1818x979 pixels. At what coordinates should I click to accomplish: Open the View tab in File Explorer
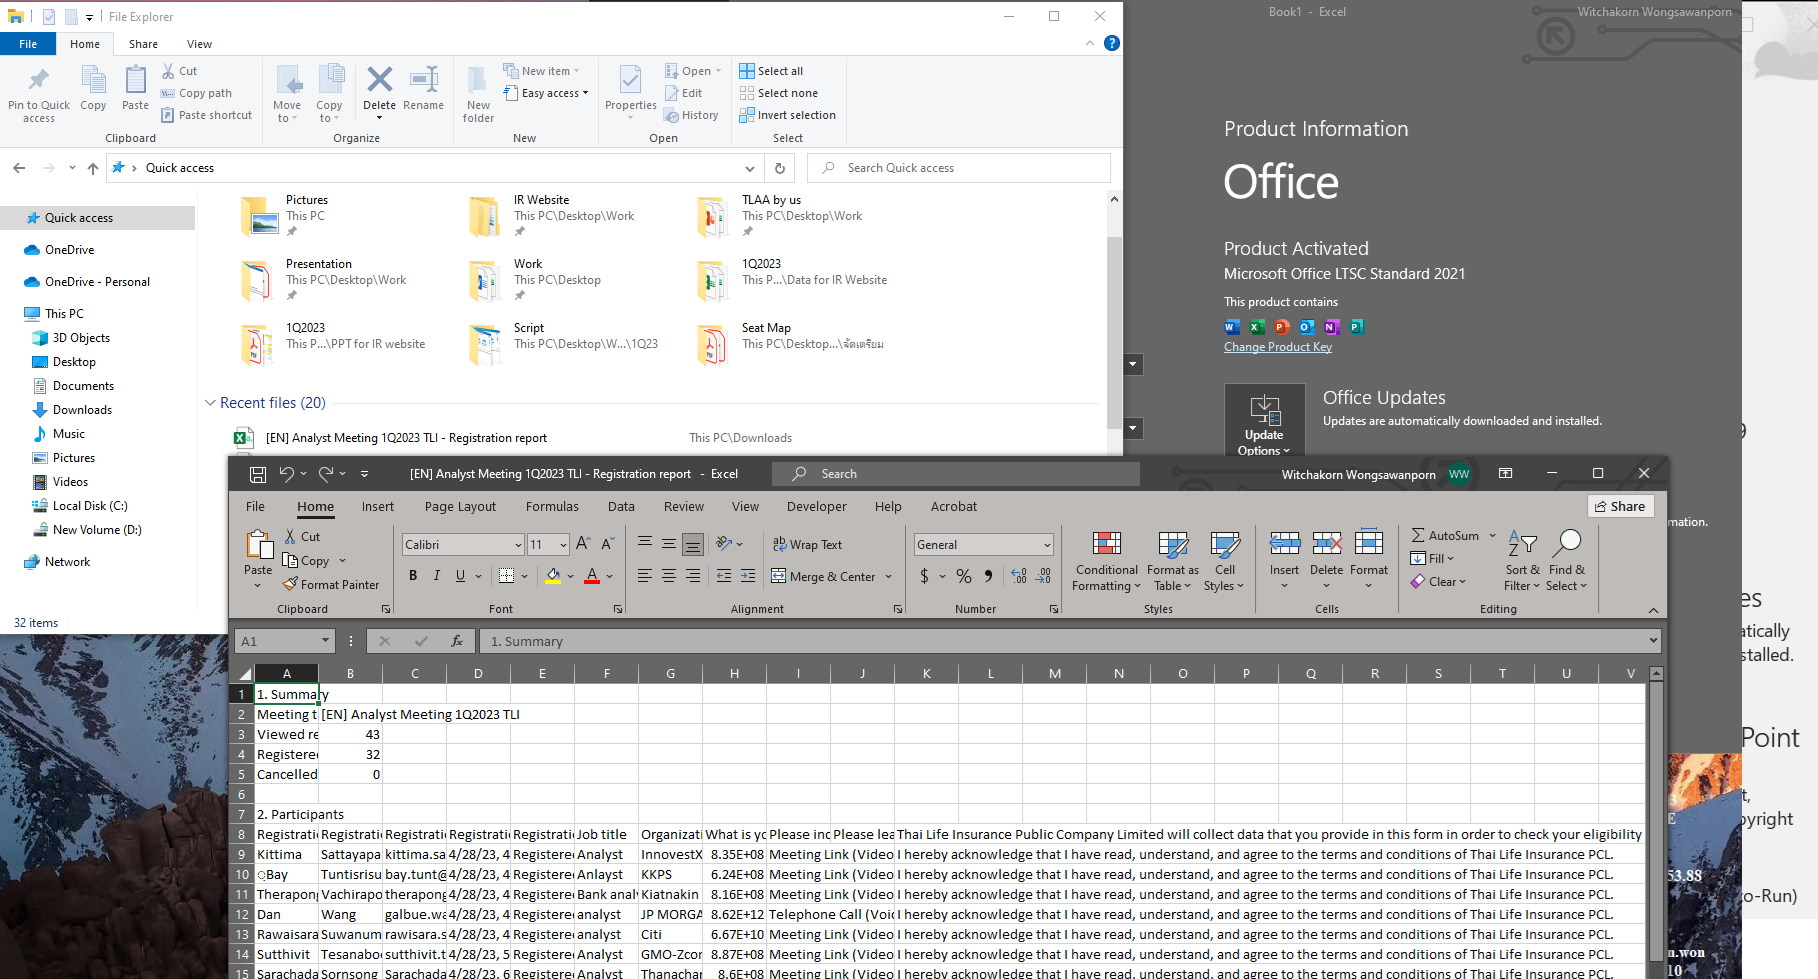(x=199, y=44)
